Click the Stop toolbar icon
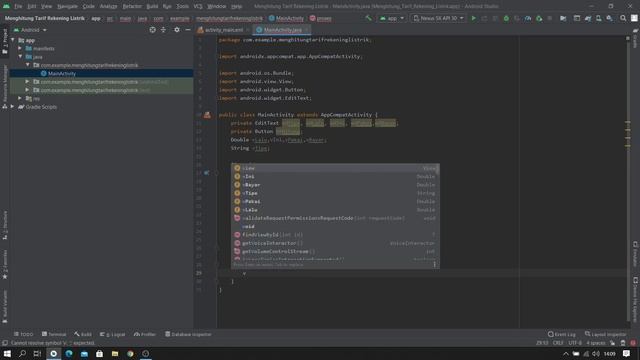 [x=550, y=18]
